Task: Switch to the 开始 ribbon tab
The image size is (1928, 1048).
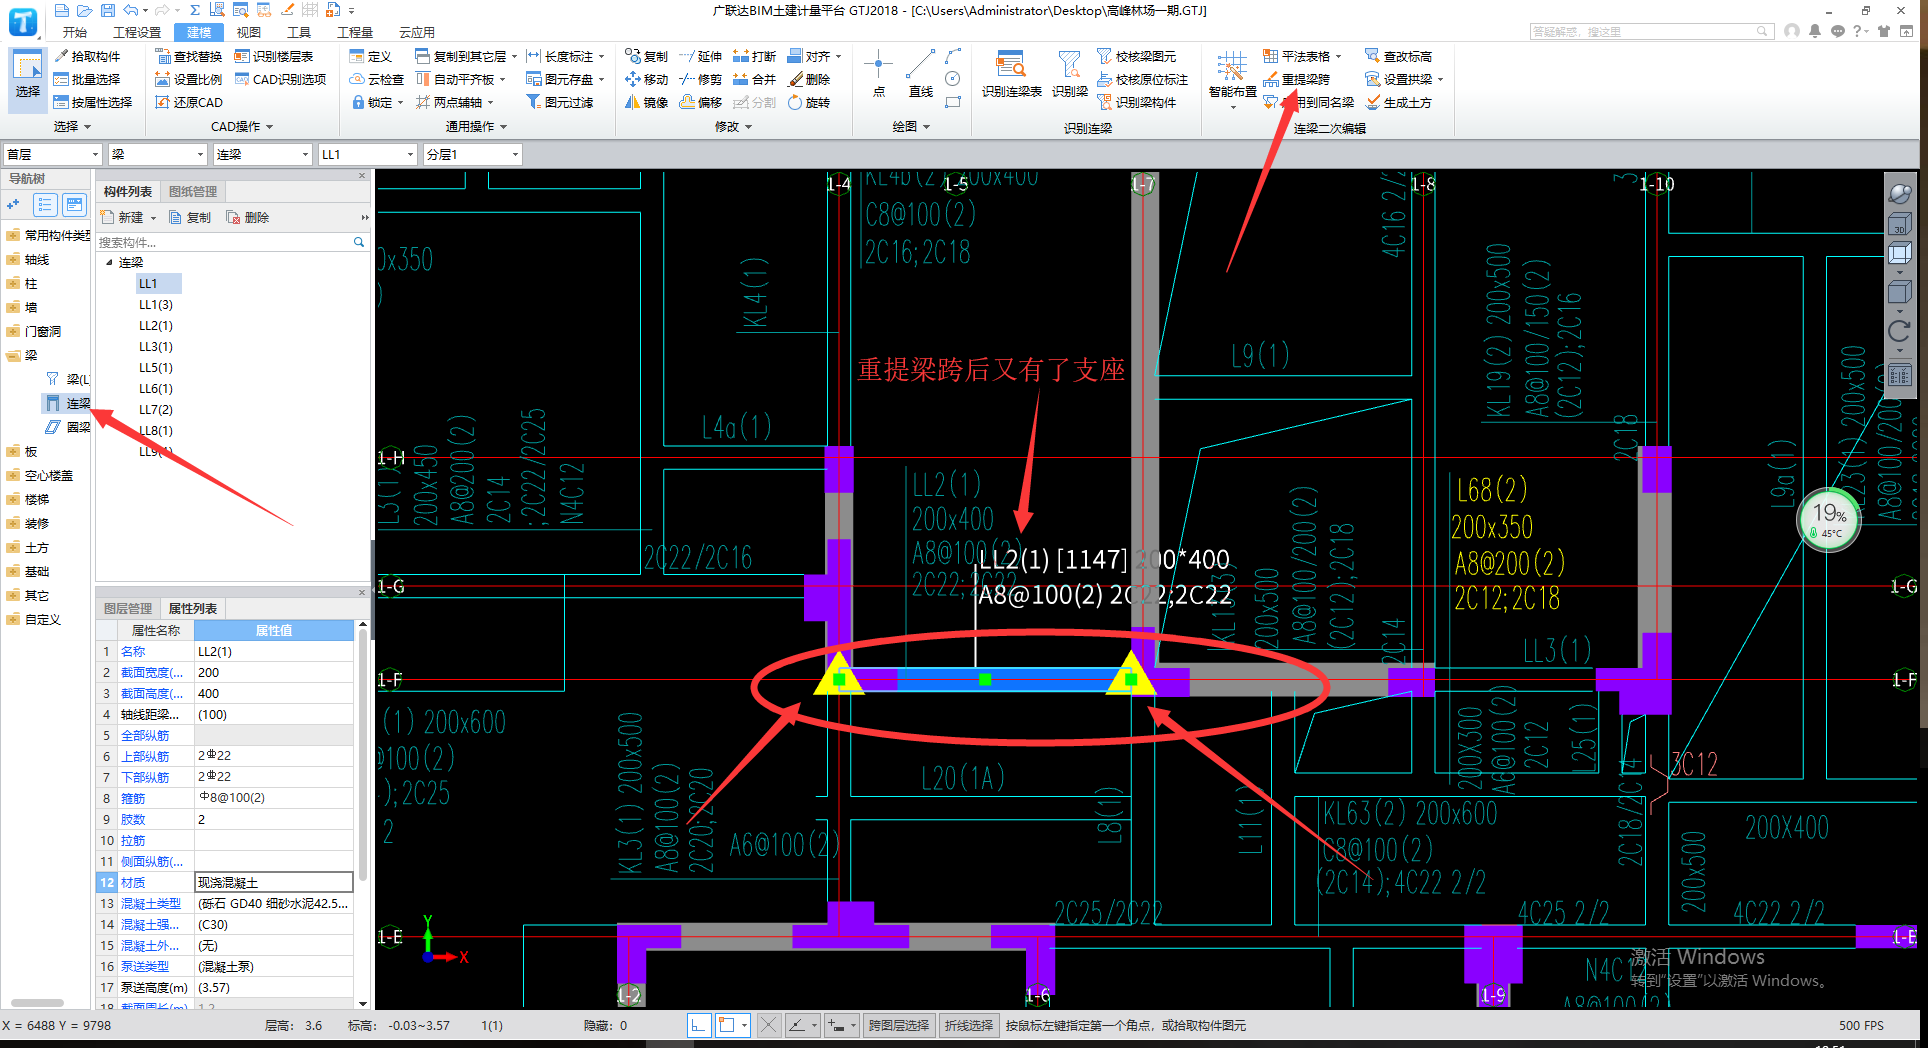Action: click(x=74, y=32)
